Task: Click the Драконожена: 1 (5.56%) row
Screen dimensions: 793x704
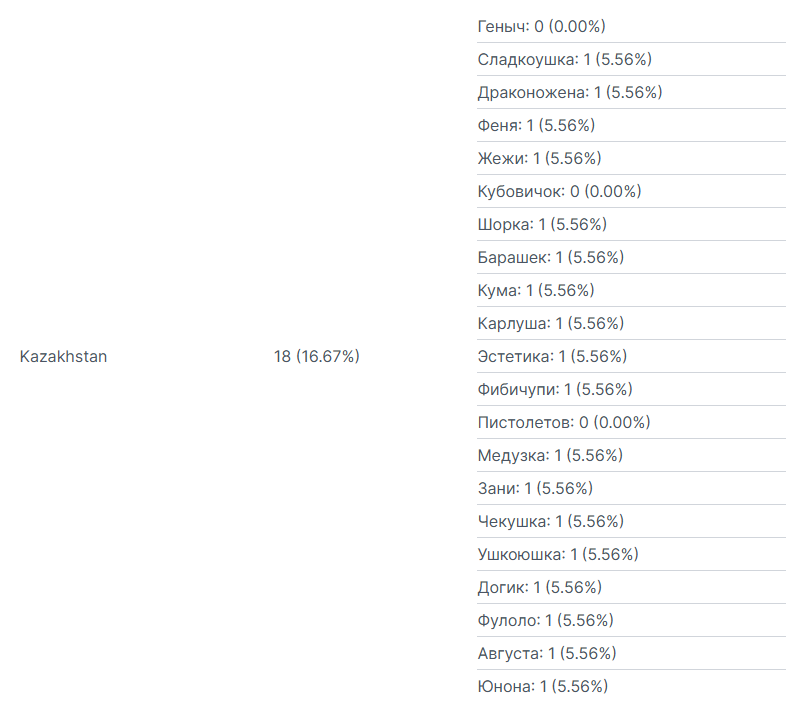Action: coord(570,92)
